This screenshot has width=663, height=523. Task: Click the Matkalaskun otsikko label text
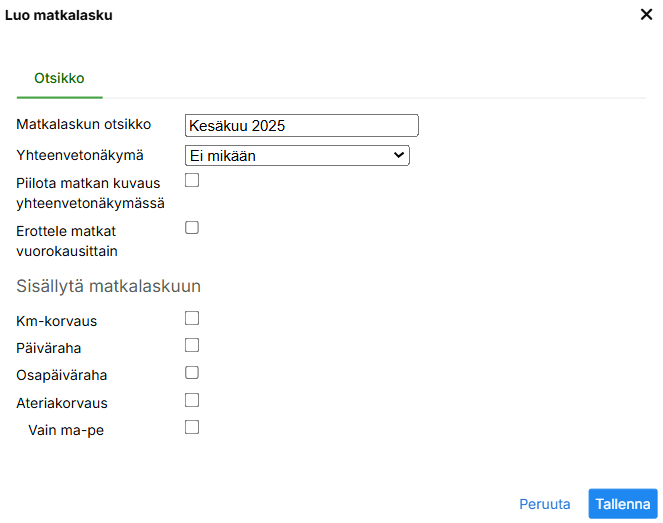(84, 125)
